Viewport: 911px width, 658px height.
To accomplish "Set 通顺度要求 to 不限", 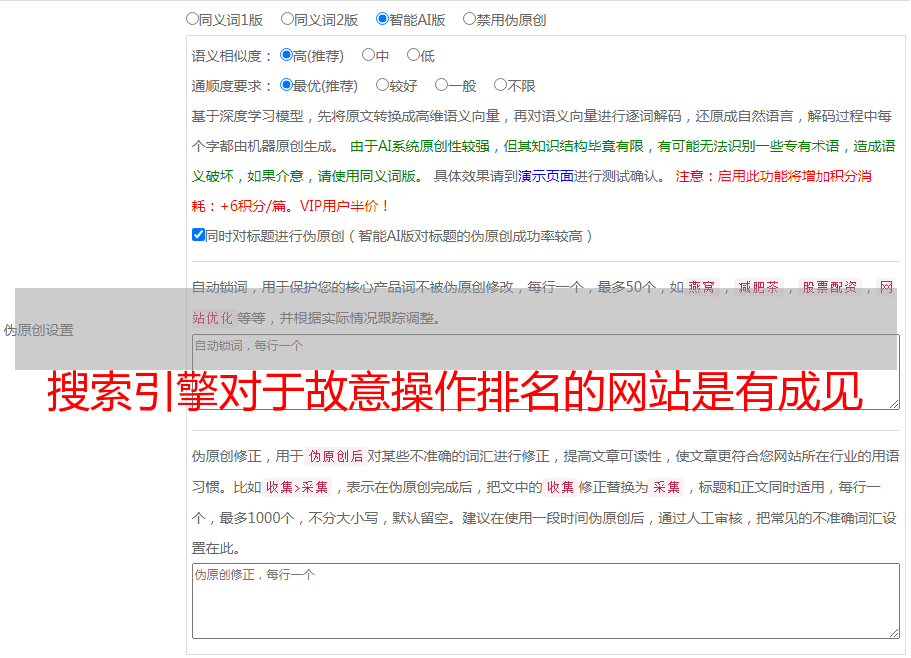I will [500, 85].
